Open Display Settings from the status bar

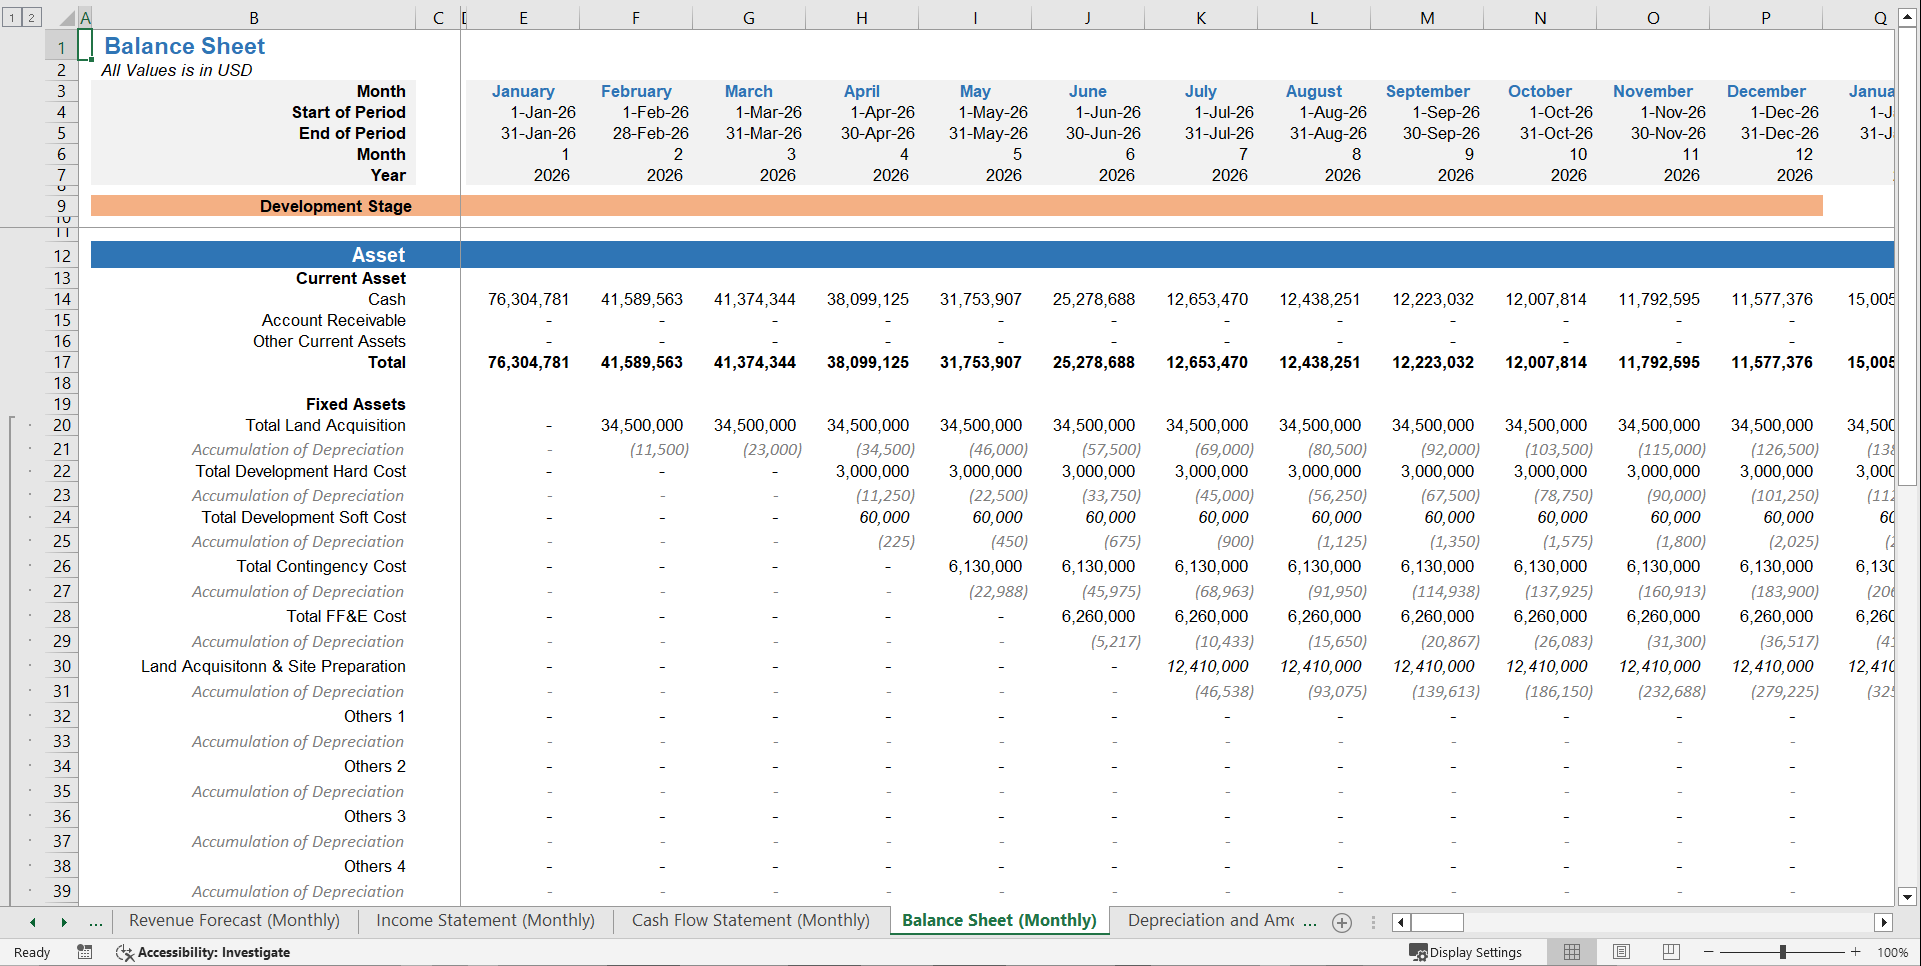point(1466,952)
